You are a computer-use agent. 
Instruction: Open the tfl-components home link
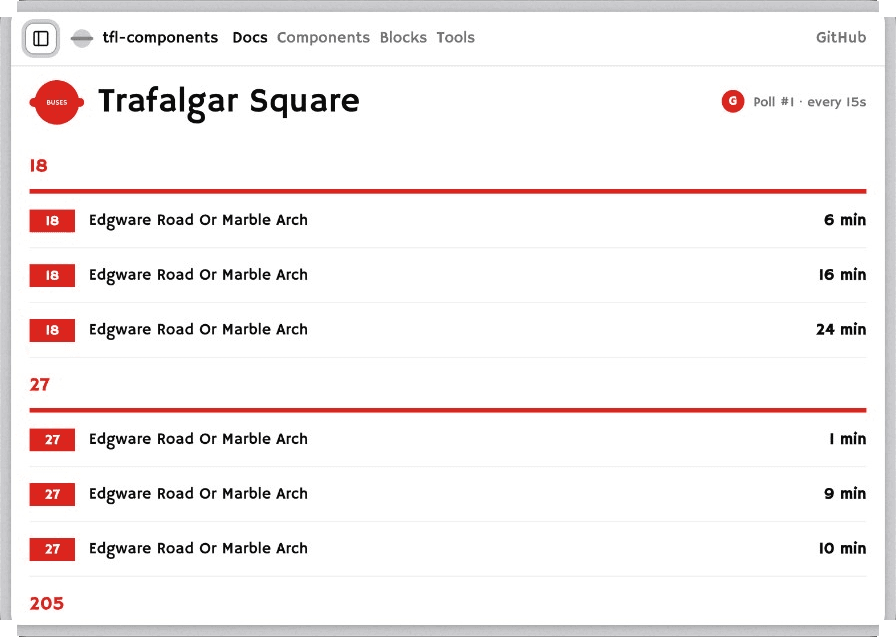click(160, 38)
